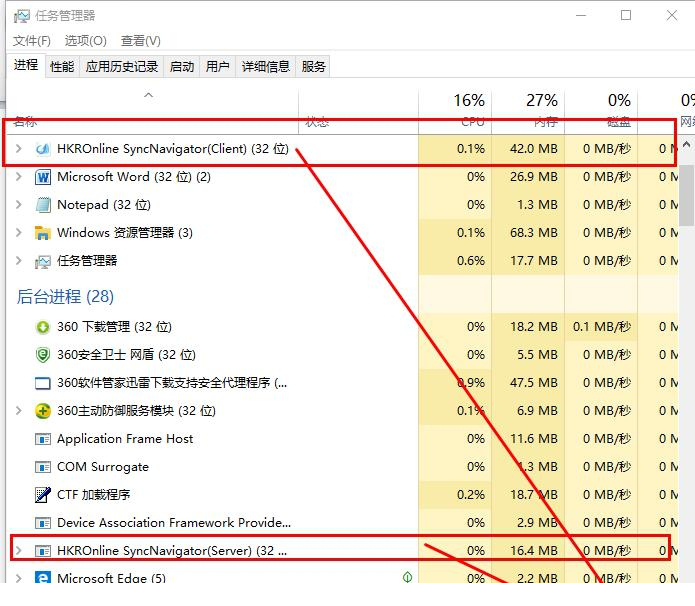Click the 360软件管家迅雷下载 process icon
The width and height of the screenshot is (695, 606).
coord(43,383)
